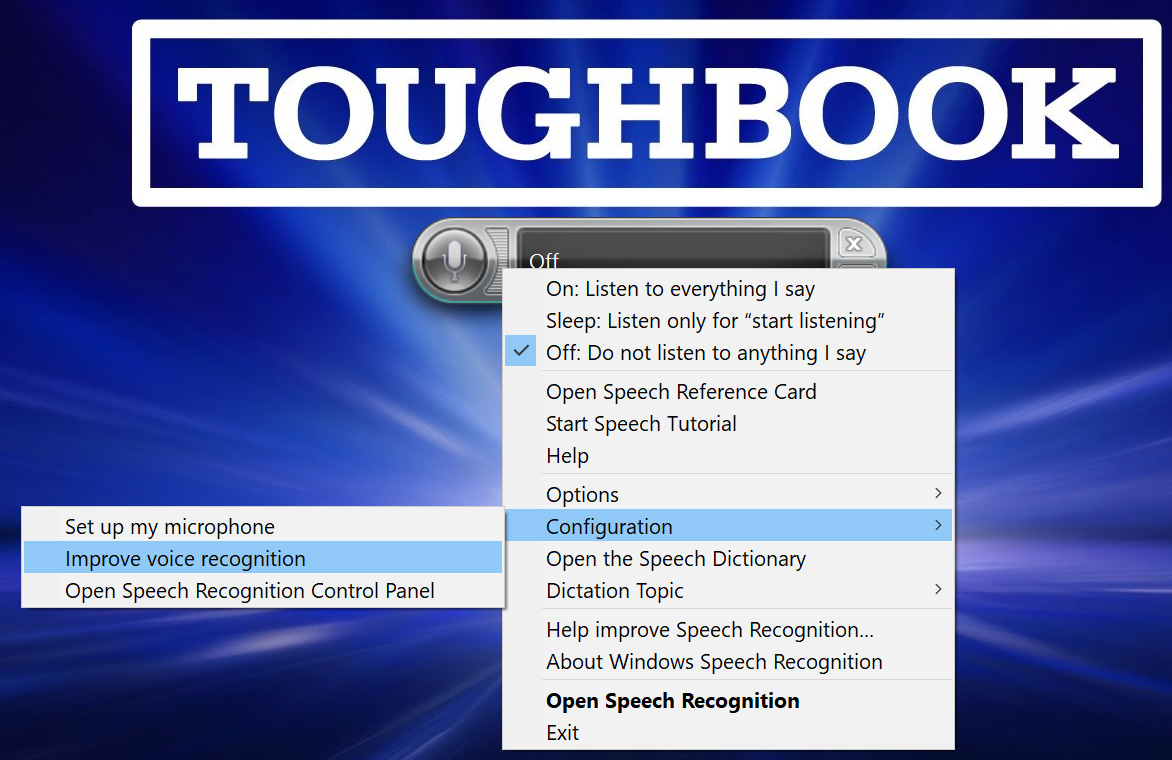Image resolution: width=1172 pixels, height=760 pixels.
Task: Click the speech status display showing Off
Action: (673, 250)
